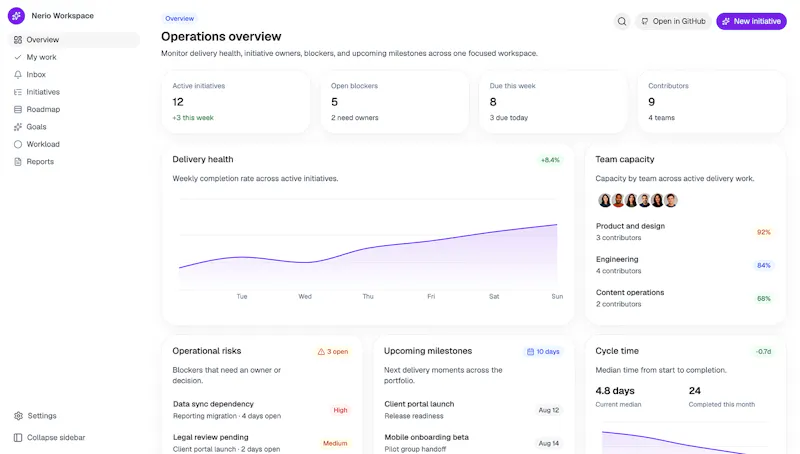
Task: Click the Roadmap sidebar icon
Action: pos(18,110)
